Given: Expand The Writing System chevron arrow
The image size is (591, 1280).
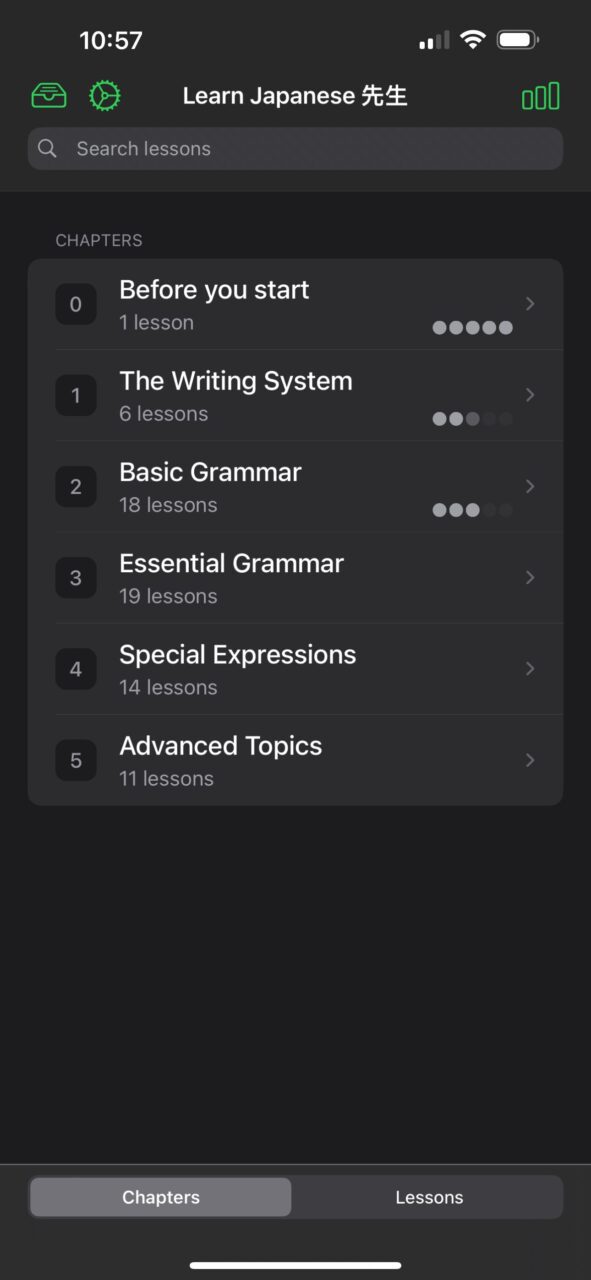Looking at the screenshot, I should pyautogui.click(x=530, y=395).
